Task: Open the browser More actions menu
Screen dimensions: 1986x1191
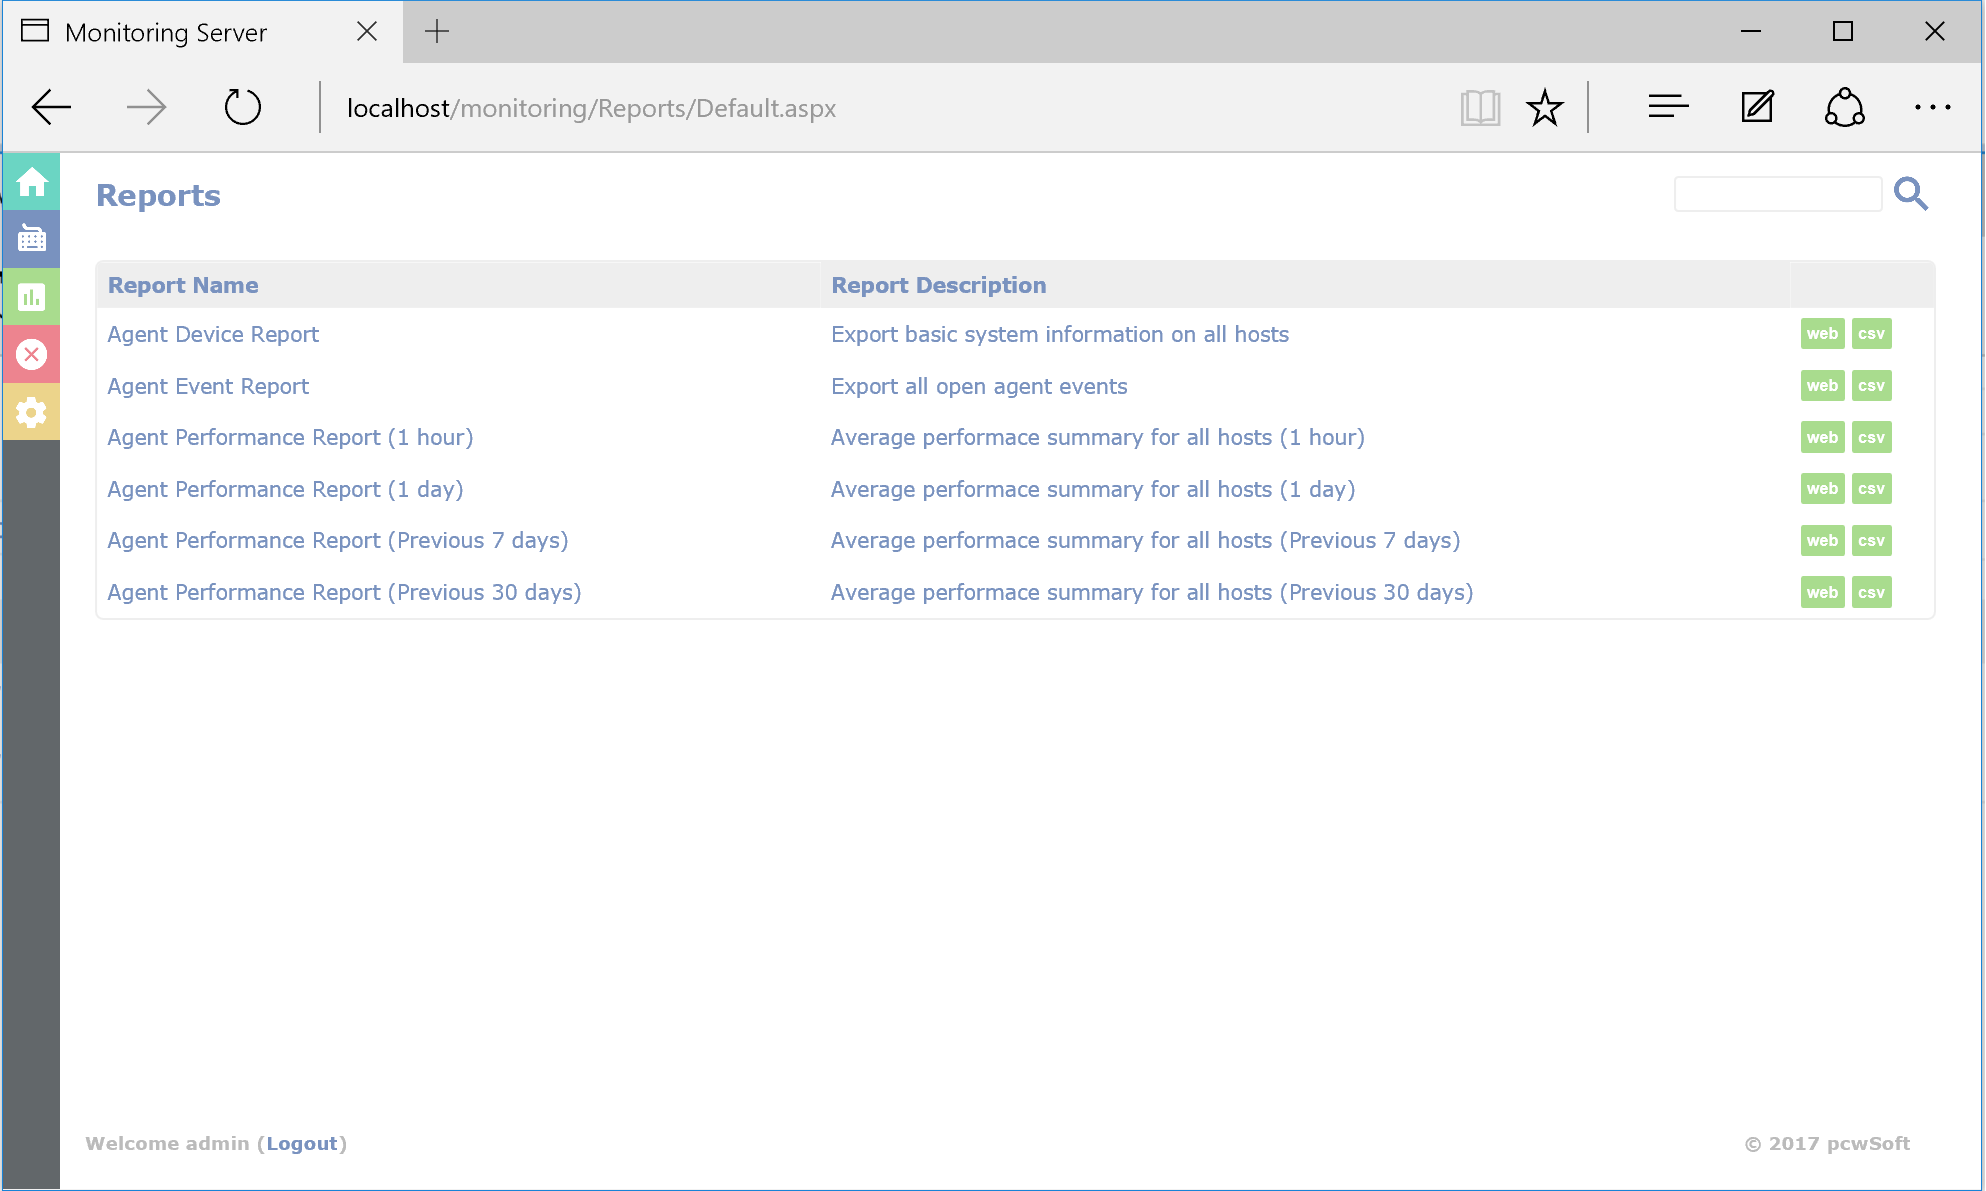Action: click(1932, 108)
